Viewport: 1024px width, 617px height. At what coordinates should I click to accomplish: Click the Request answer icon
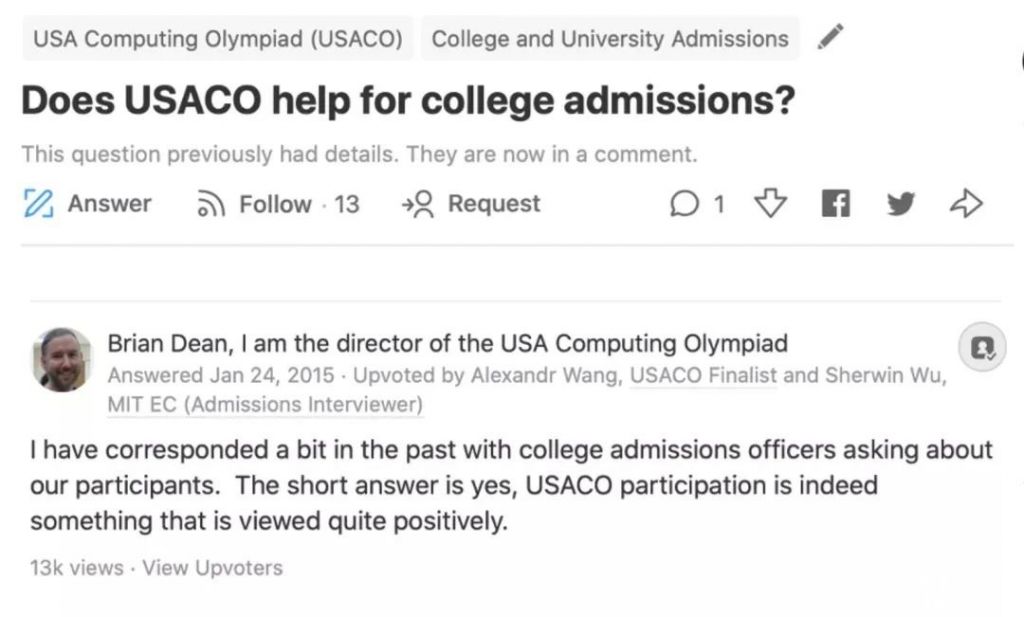click(418, 204)
